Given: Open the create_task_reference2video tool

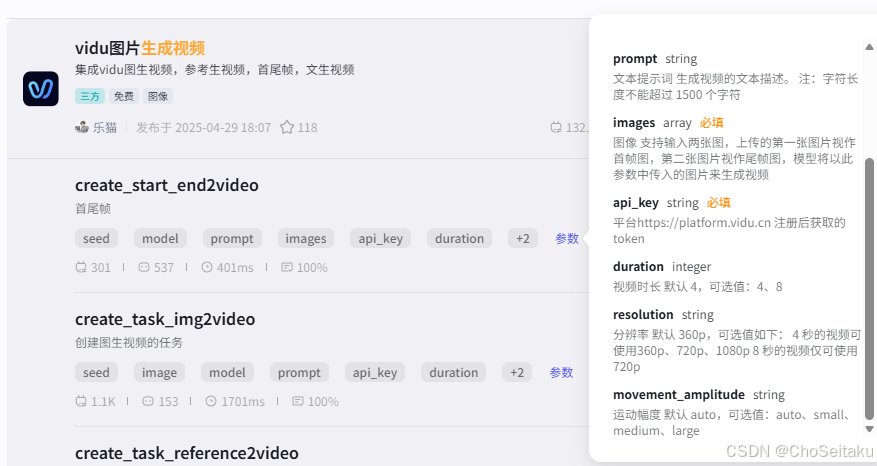Looking at the screenshot, I should click(x=187, y=453).
